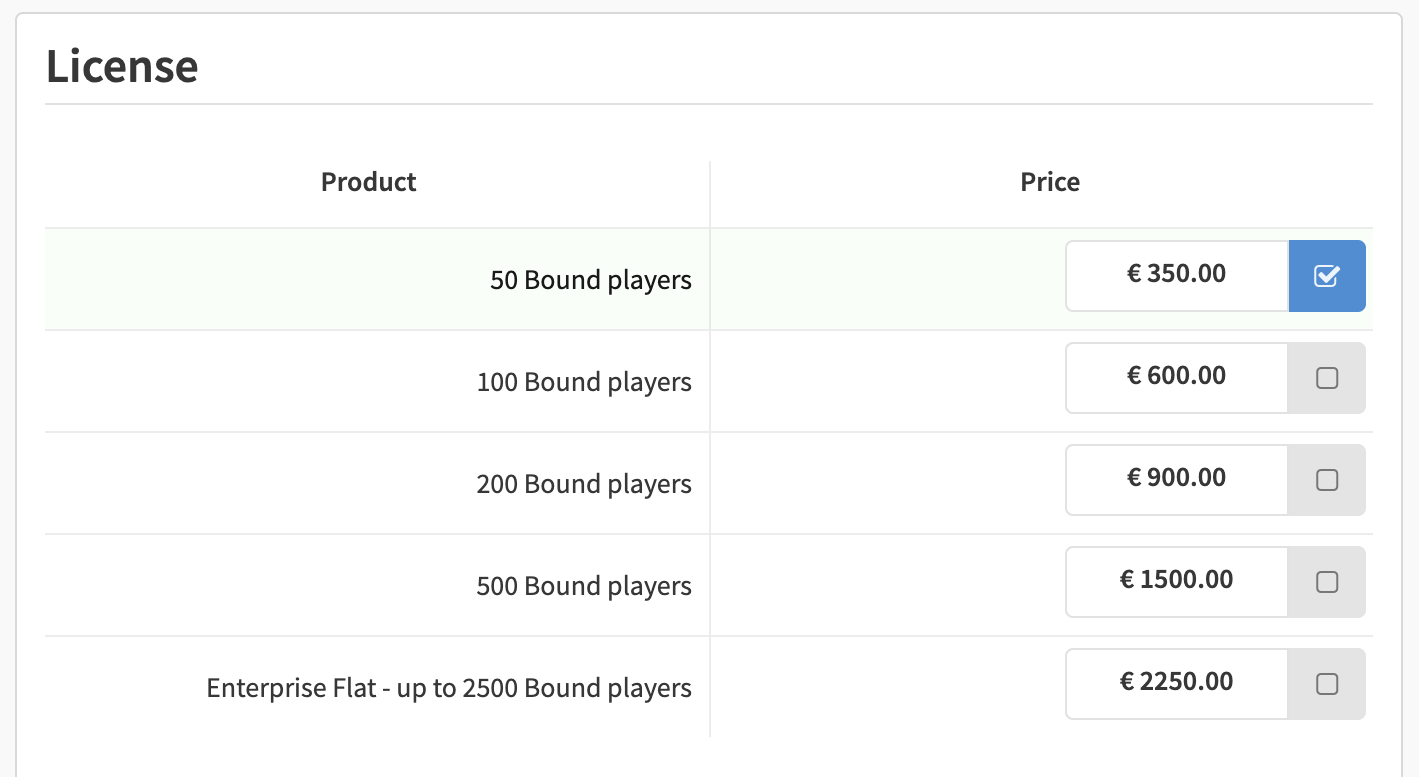Check the 100 Bound players checkbox
1419x777 pixels.
click(1326, 378)
